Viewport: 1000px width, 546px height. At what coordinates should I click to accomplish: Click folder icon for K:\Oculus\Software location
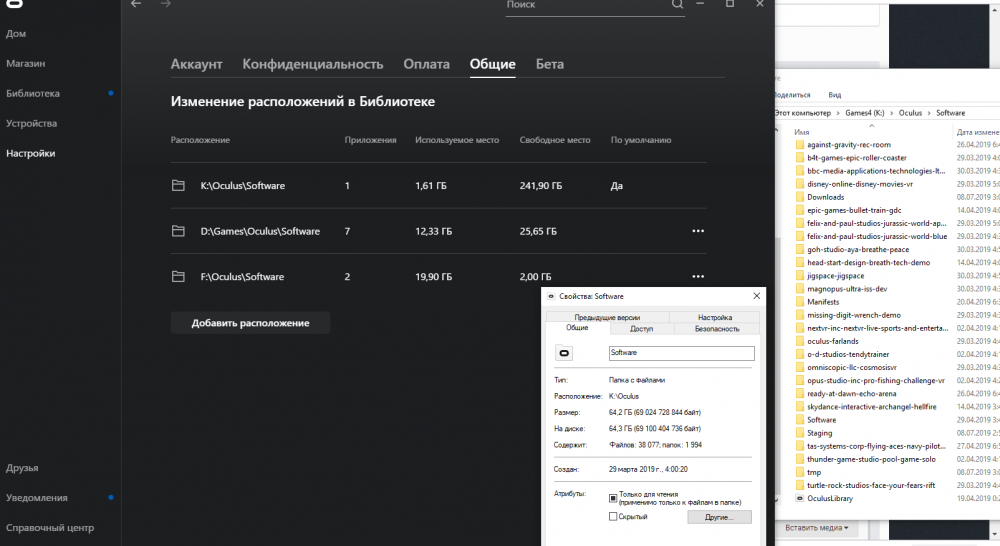[x=179, y=186]
